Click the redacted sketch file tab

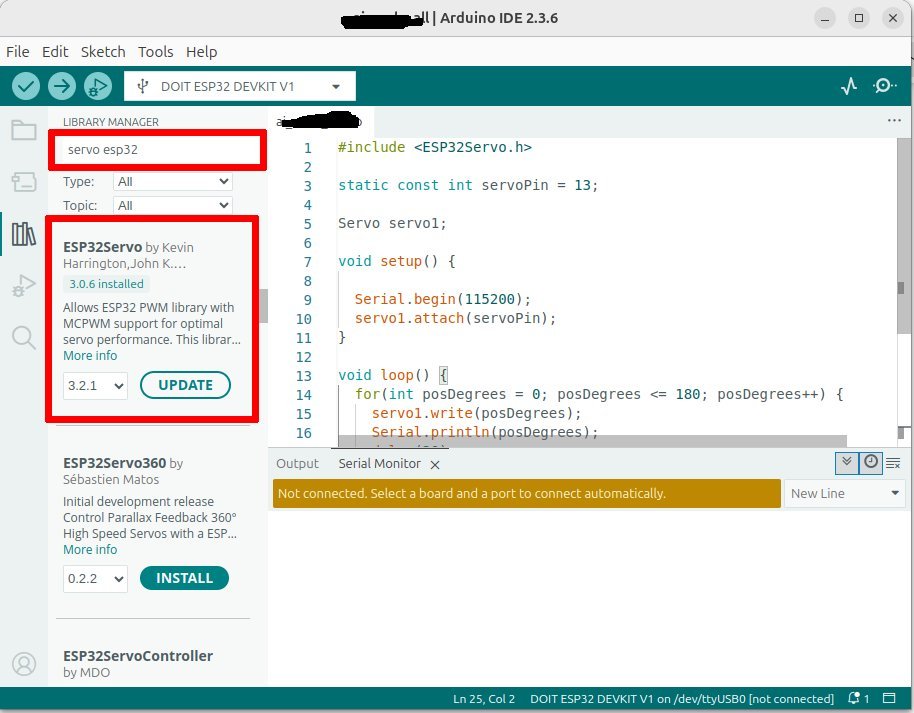point(322,121)
